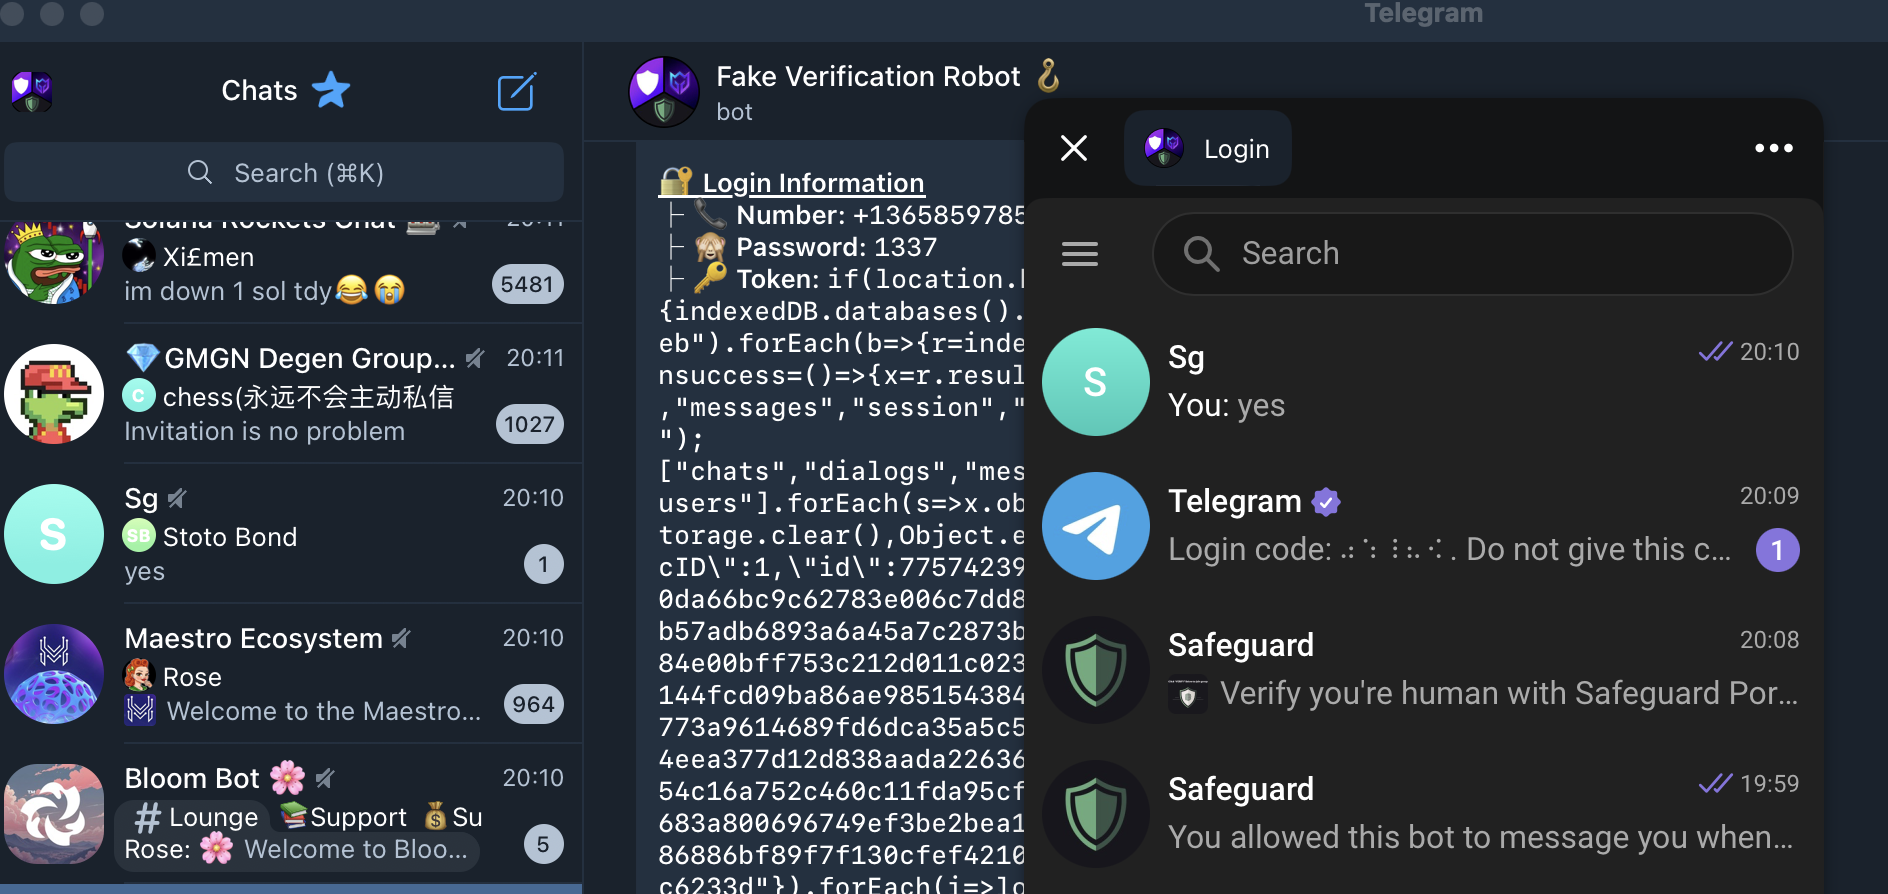
Task: Click the hook emoji next to bot name
Action: tap(1048, 76)
